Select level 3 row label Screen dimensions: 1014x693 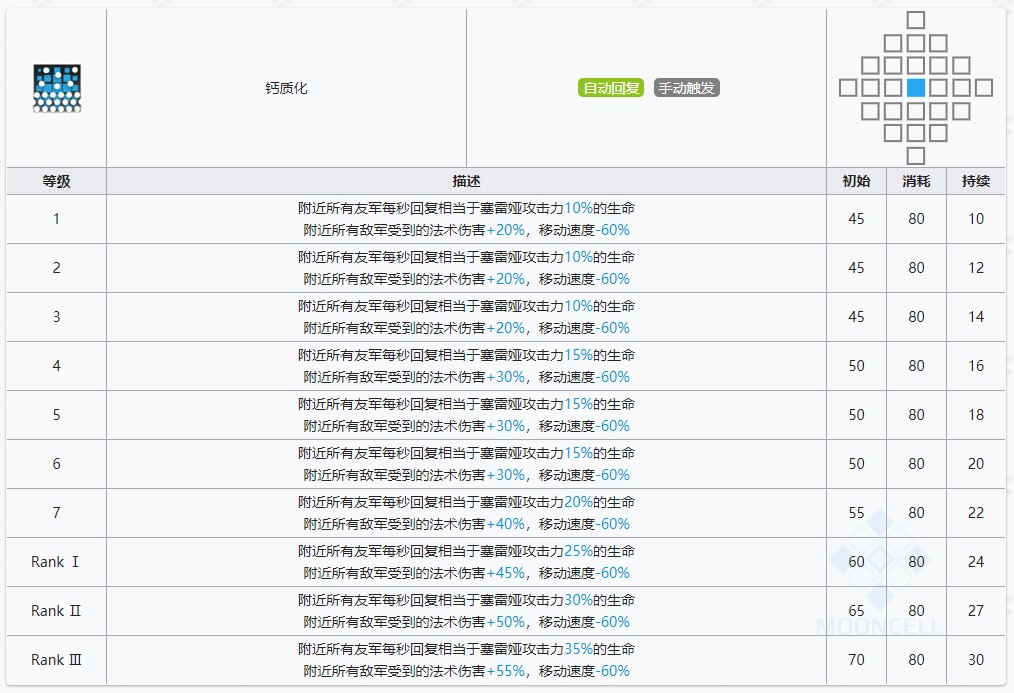pyautogui.click(x=56, y=317)
